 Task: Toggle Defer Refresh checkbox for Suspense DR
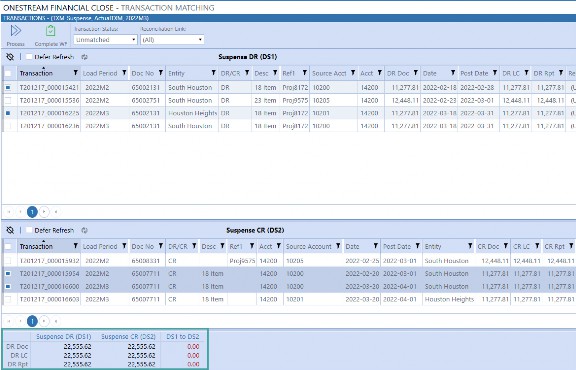[29, 57]
